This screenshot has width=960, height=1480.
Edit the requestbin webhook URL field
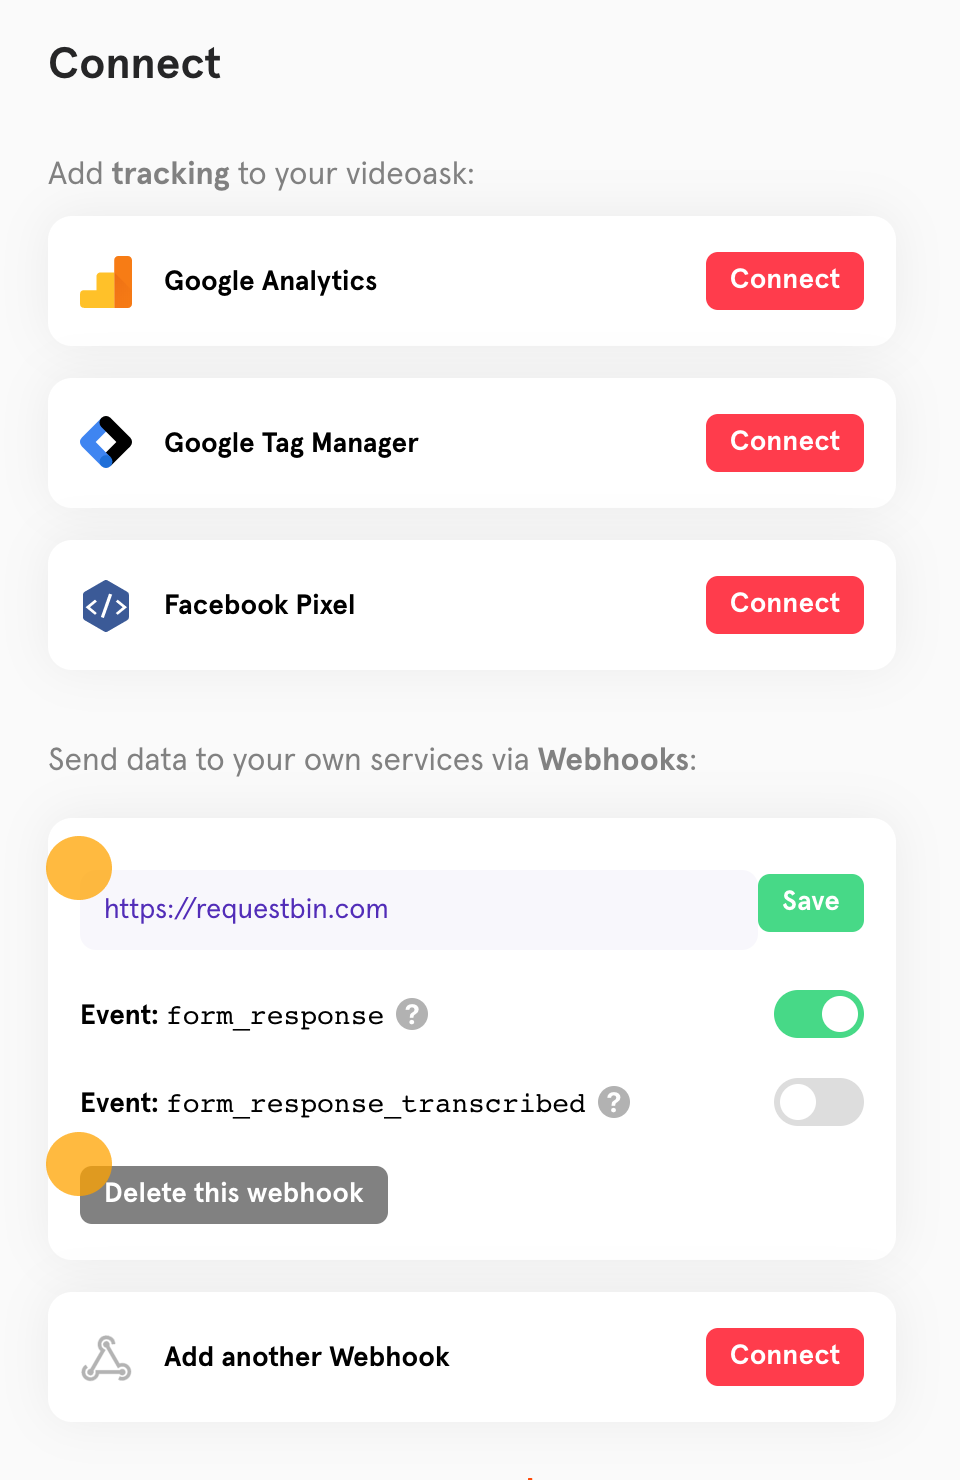[x=418, y=910]
